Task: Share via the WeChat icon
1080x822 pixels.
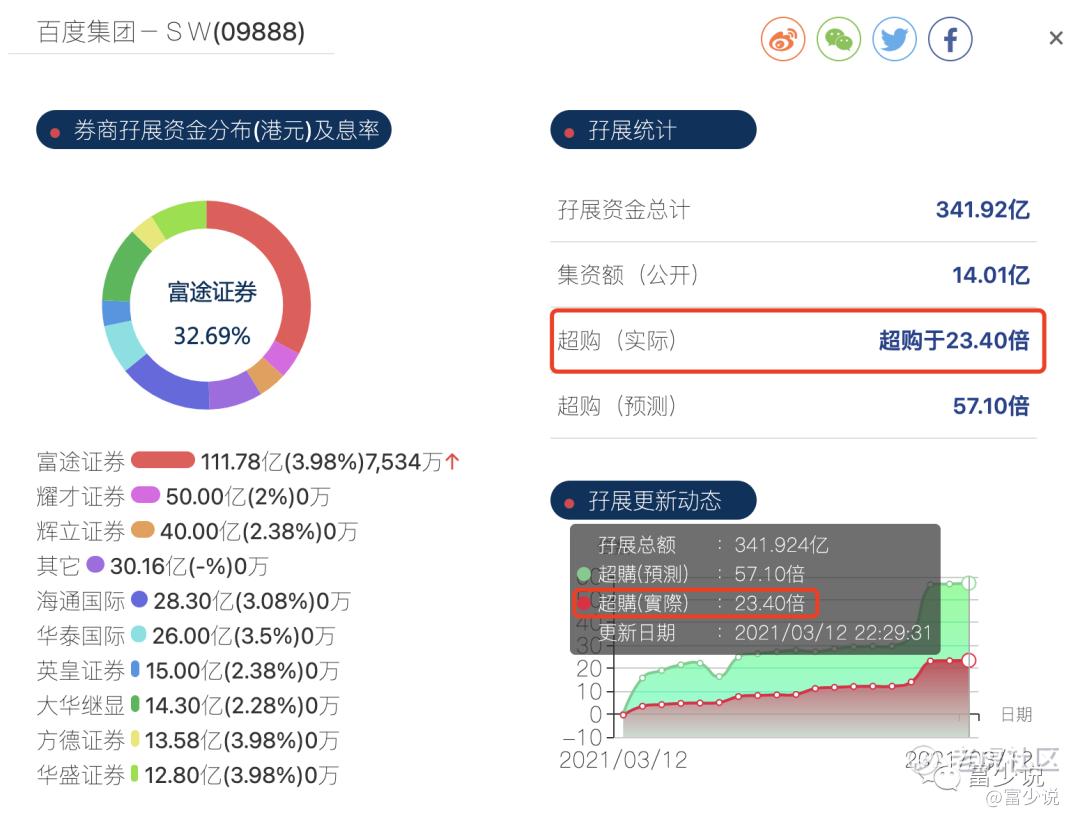Action: (839, 39)
